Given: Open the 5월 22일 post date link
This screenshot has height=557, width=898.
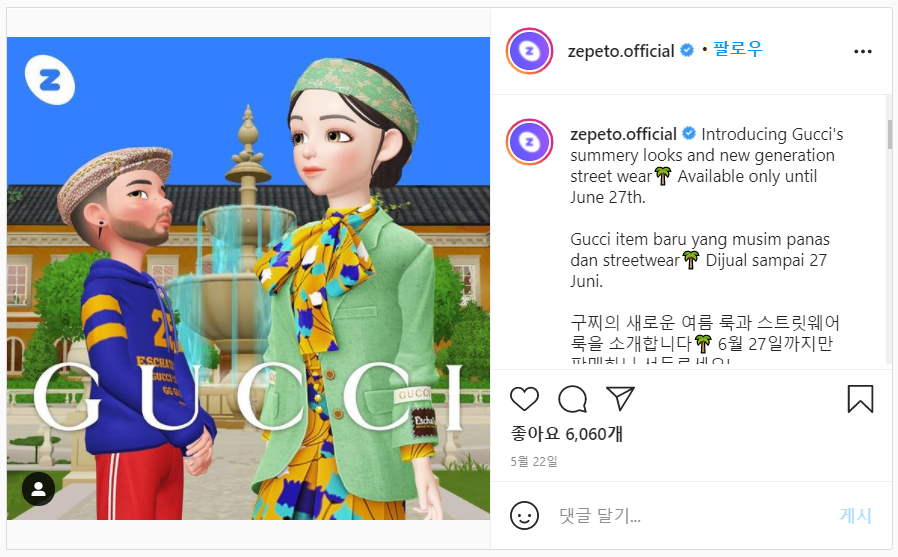Looking at the screenshot, I should click(534, 461).
